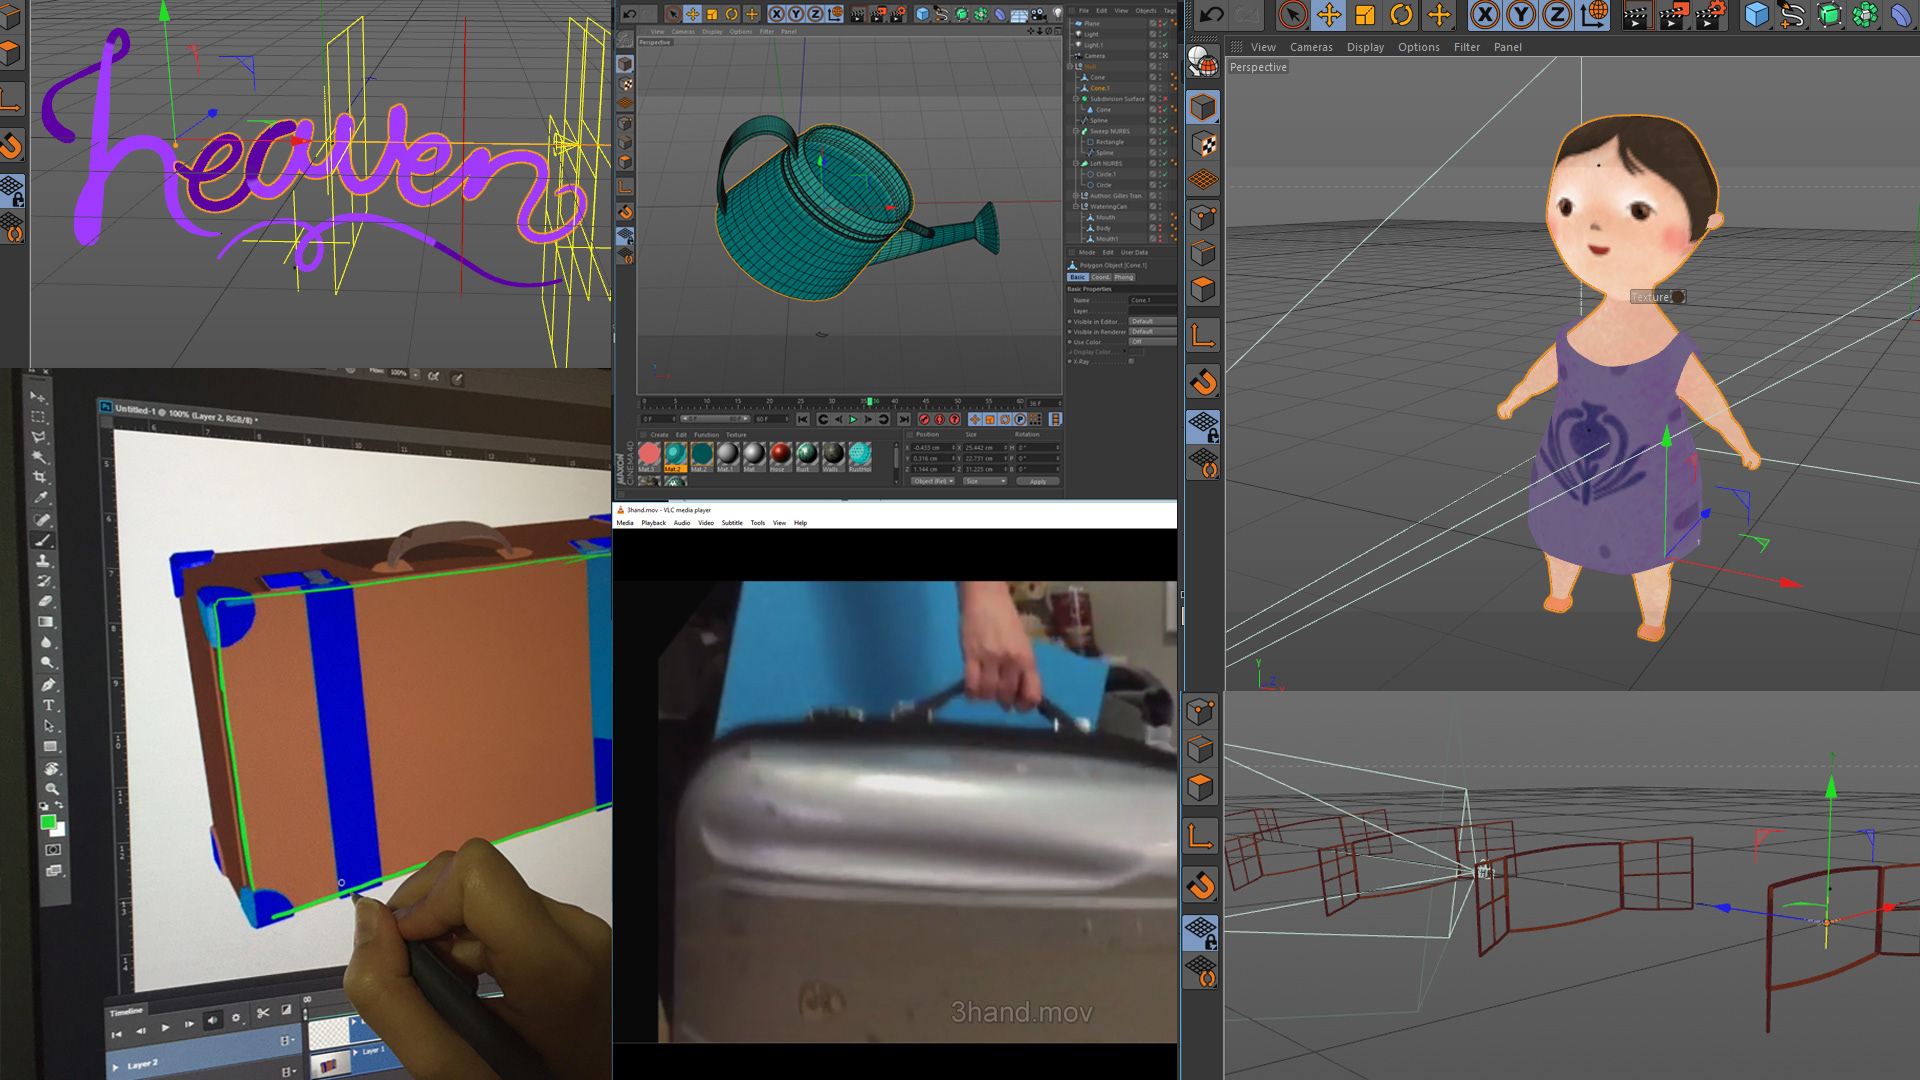Click the camera object icon in watering can toolbar
The height and width of the screenshot is (1080, 1920).
[1038, 14]
